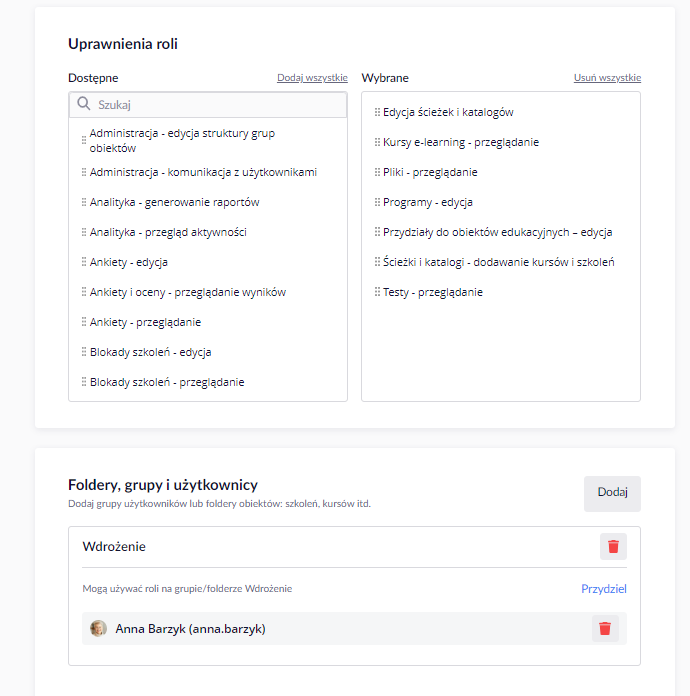Focus the Szukaj search field
The width and height of the screenshot is (690, 696).
click(x=208, y=105)
